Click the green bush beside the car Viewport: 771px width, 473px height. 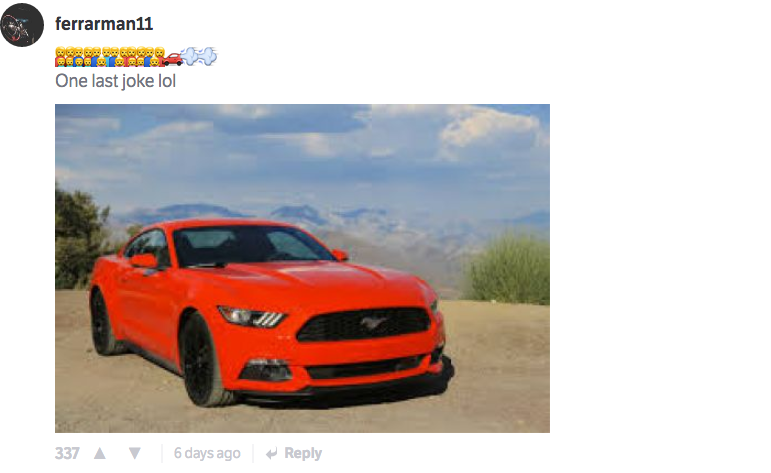tap(508, 268)
